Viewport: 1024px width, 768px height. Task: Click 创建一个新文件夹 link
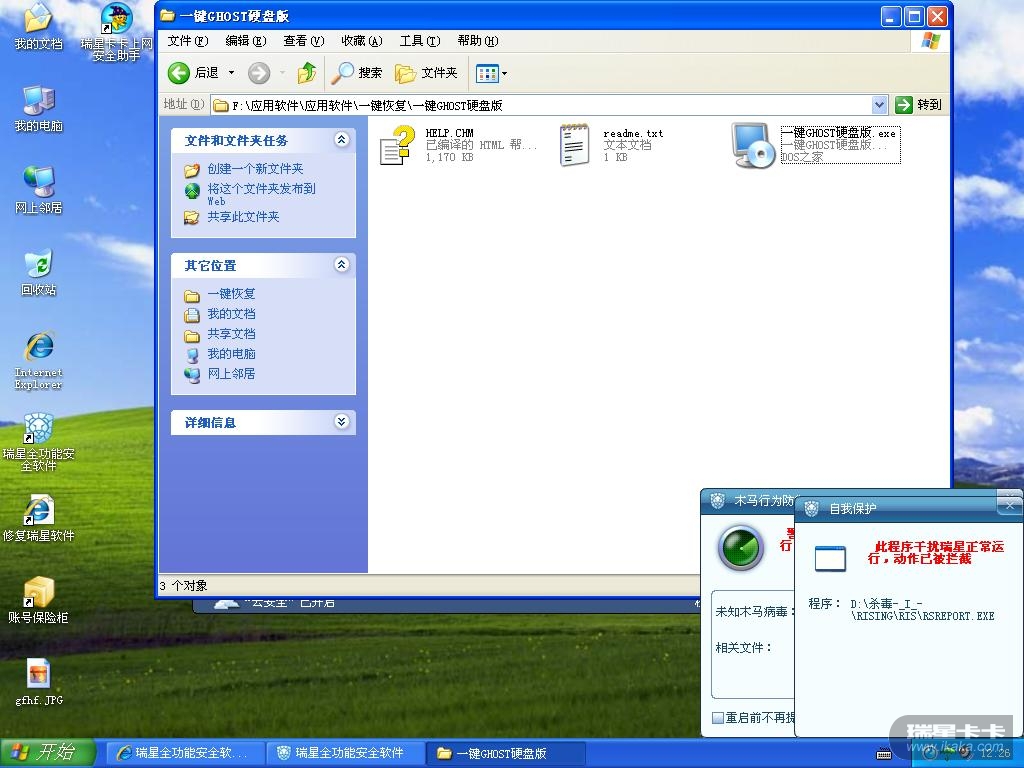coord(255,169)
